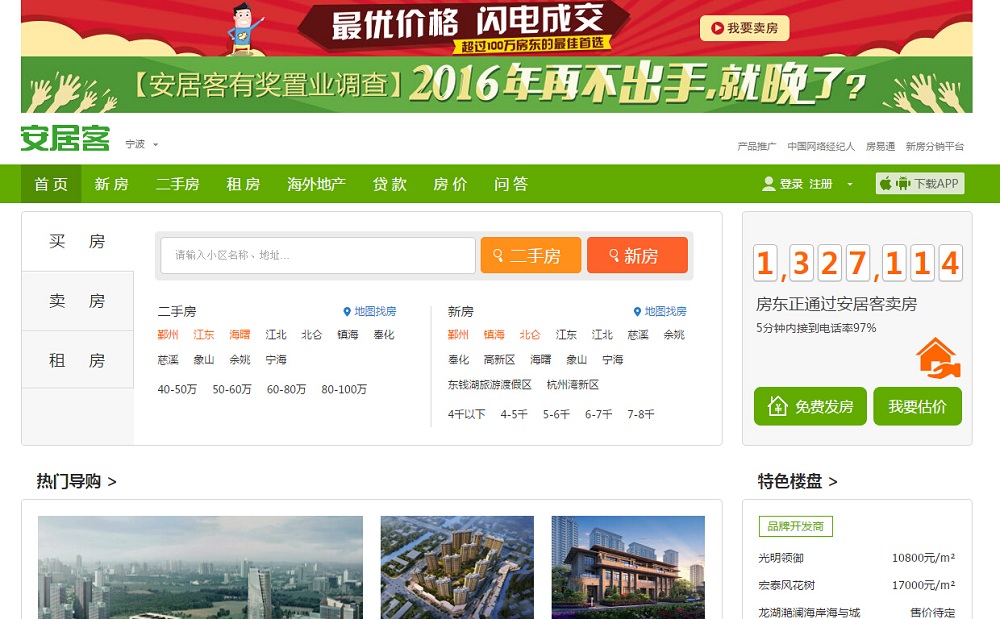Open 二手房 navigation menu item
This screenshot has width=1000, height=619.
(x=177, y=184)
